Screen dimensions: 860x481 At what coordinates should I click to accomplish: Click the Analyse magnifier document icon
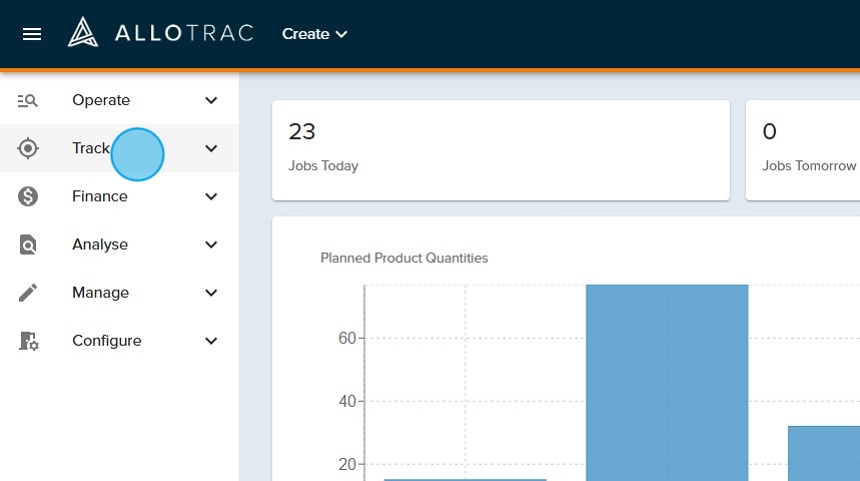tap(28, 245)
